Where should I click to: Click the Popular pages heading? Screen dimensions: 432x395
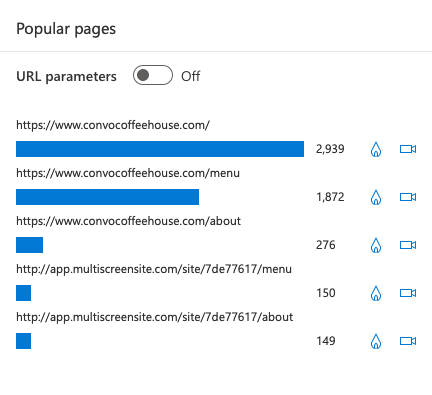(x=66, y=29)
